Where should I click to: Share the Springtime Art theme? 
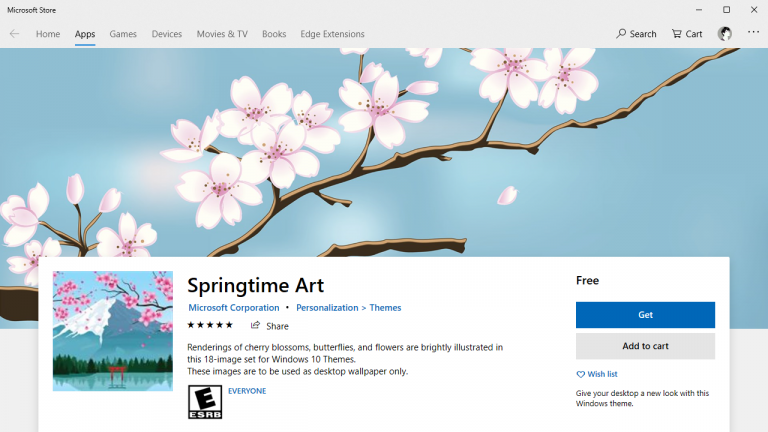269,326
